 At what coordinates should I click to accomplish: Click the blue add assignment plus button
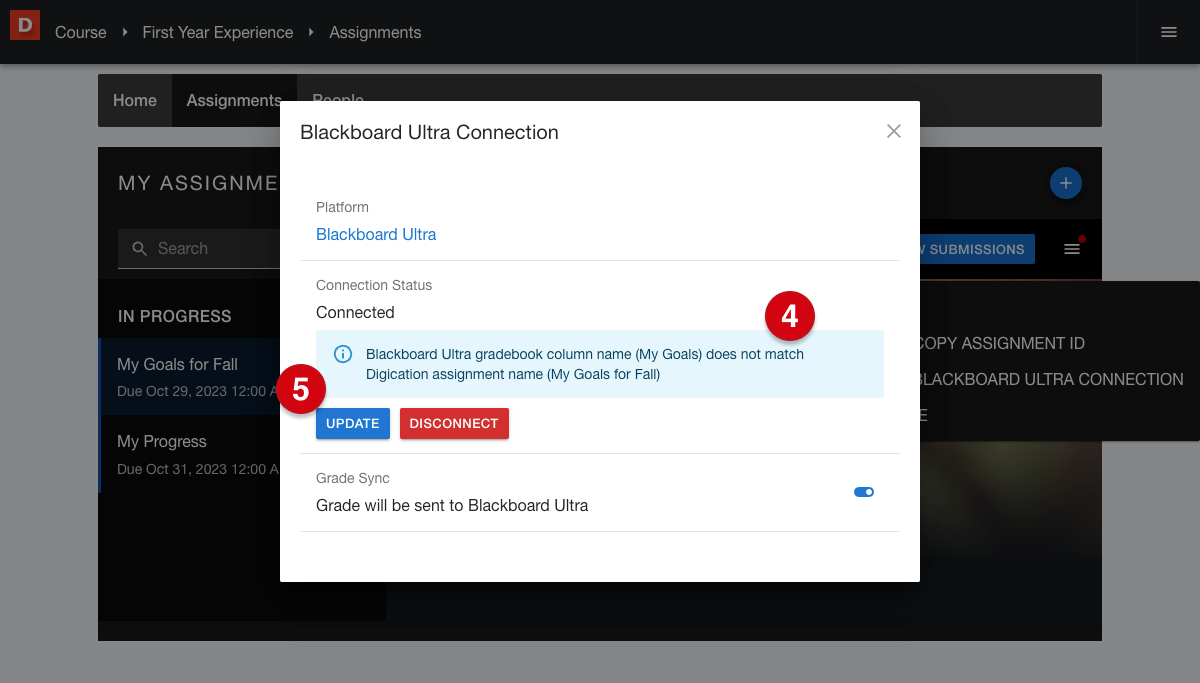(x=1066, y=183)
